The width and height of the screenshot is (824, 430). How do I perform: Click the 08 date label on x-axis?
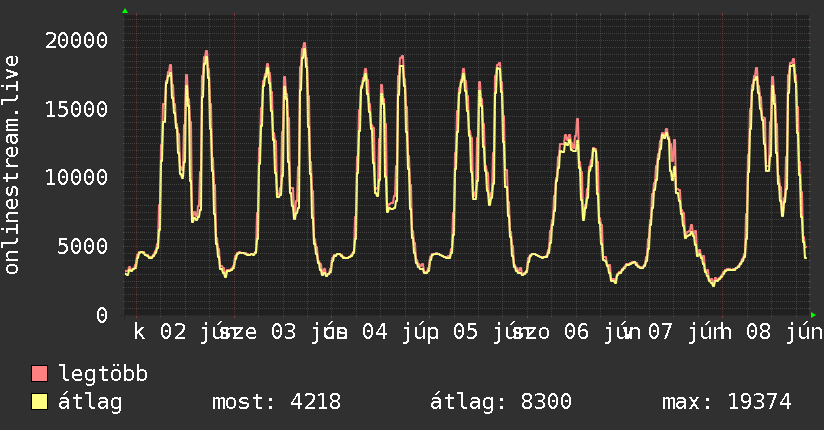758,332
